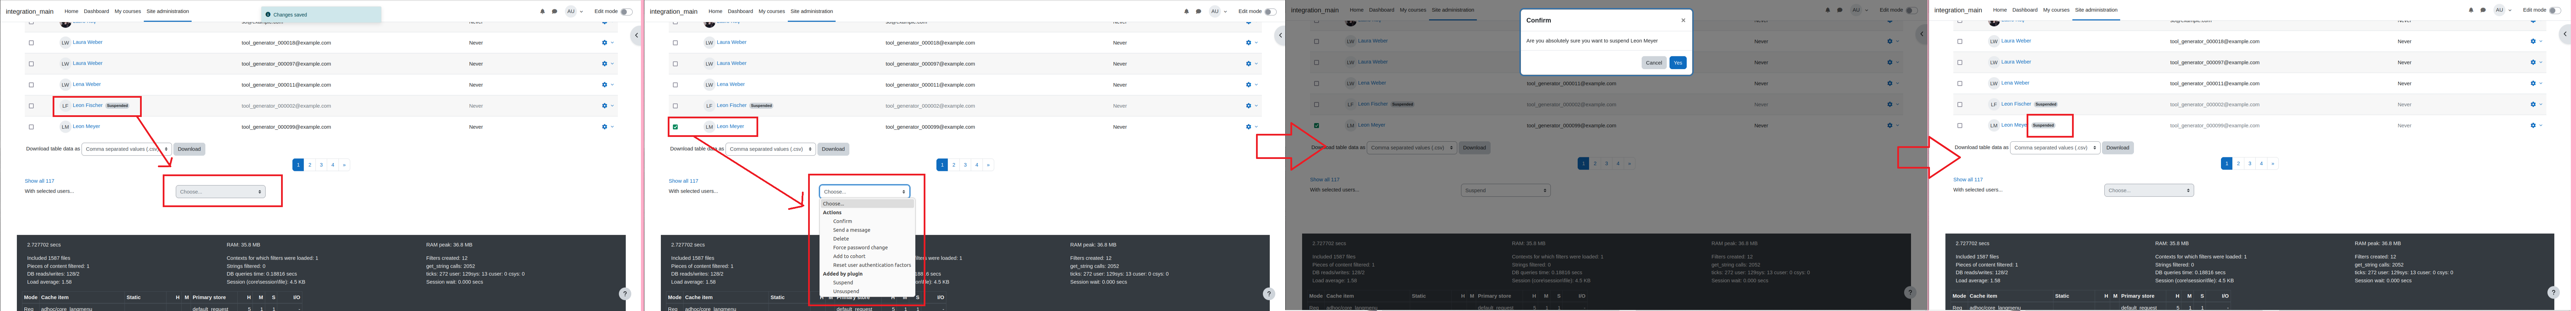Click LM avatar beside Leon Meyer, first panel

(65, 127)
